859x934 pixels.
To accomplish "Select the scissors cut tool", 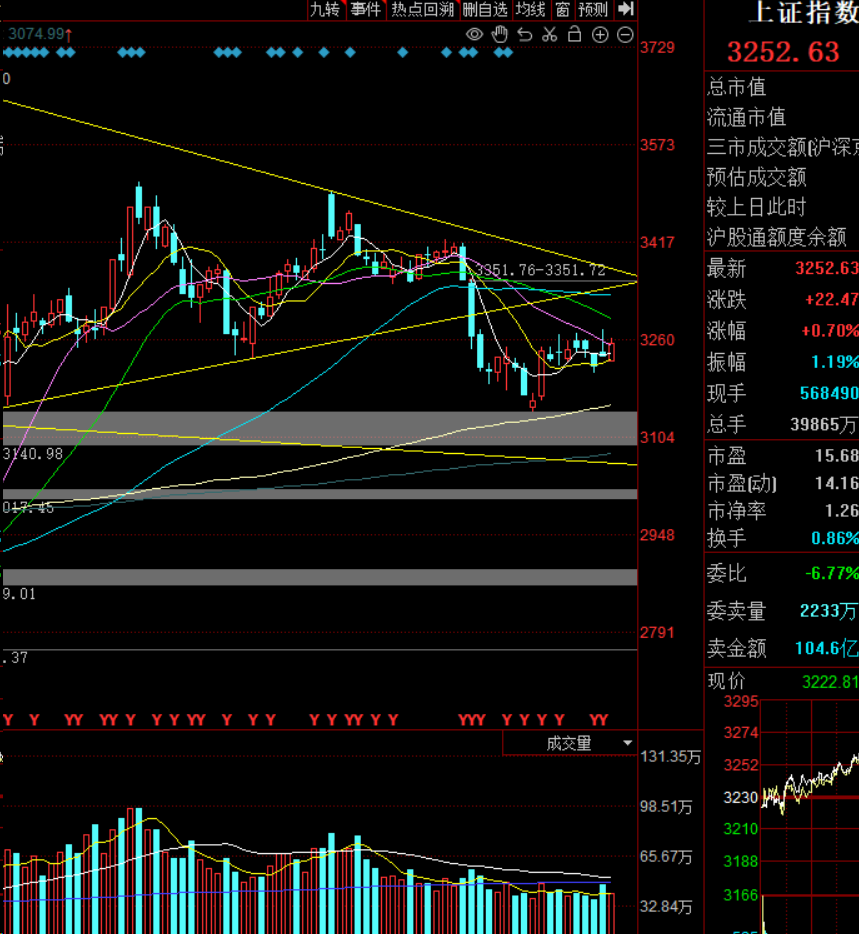I will pyautogui.click(x=549, y=34).
